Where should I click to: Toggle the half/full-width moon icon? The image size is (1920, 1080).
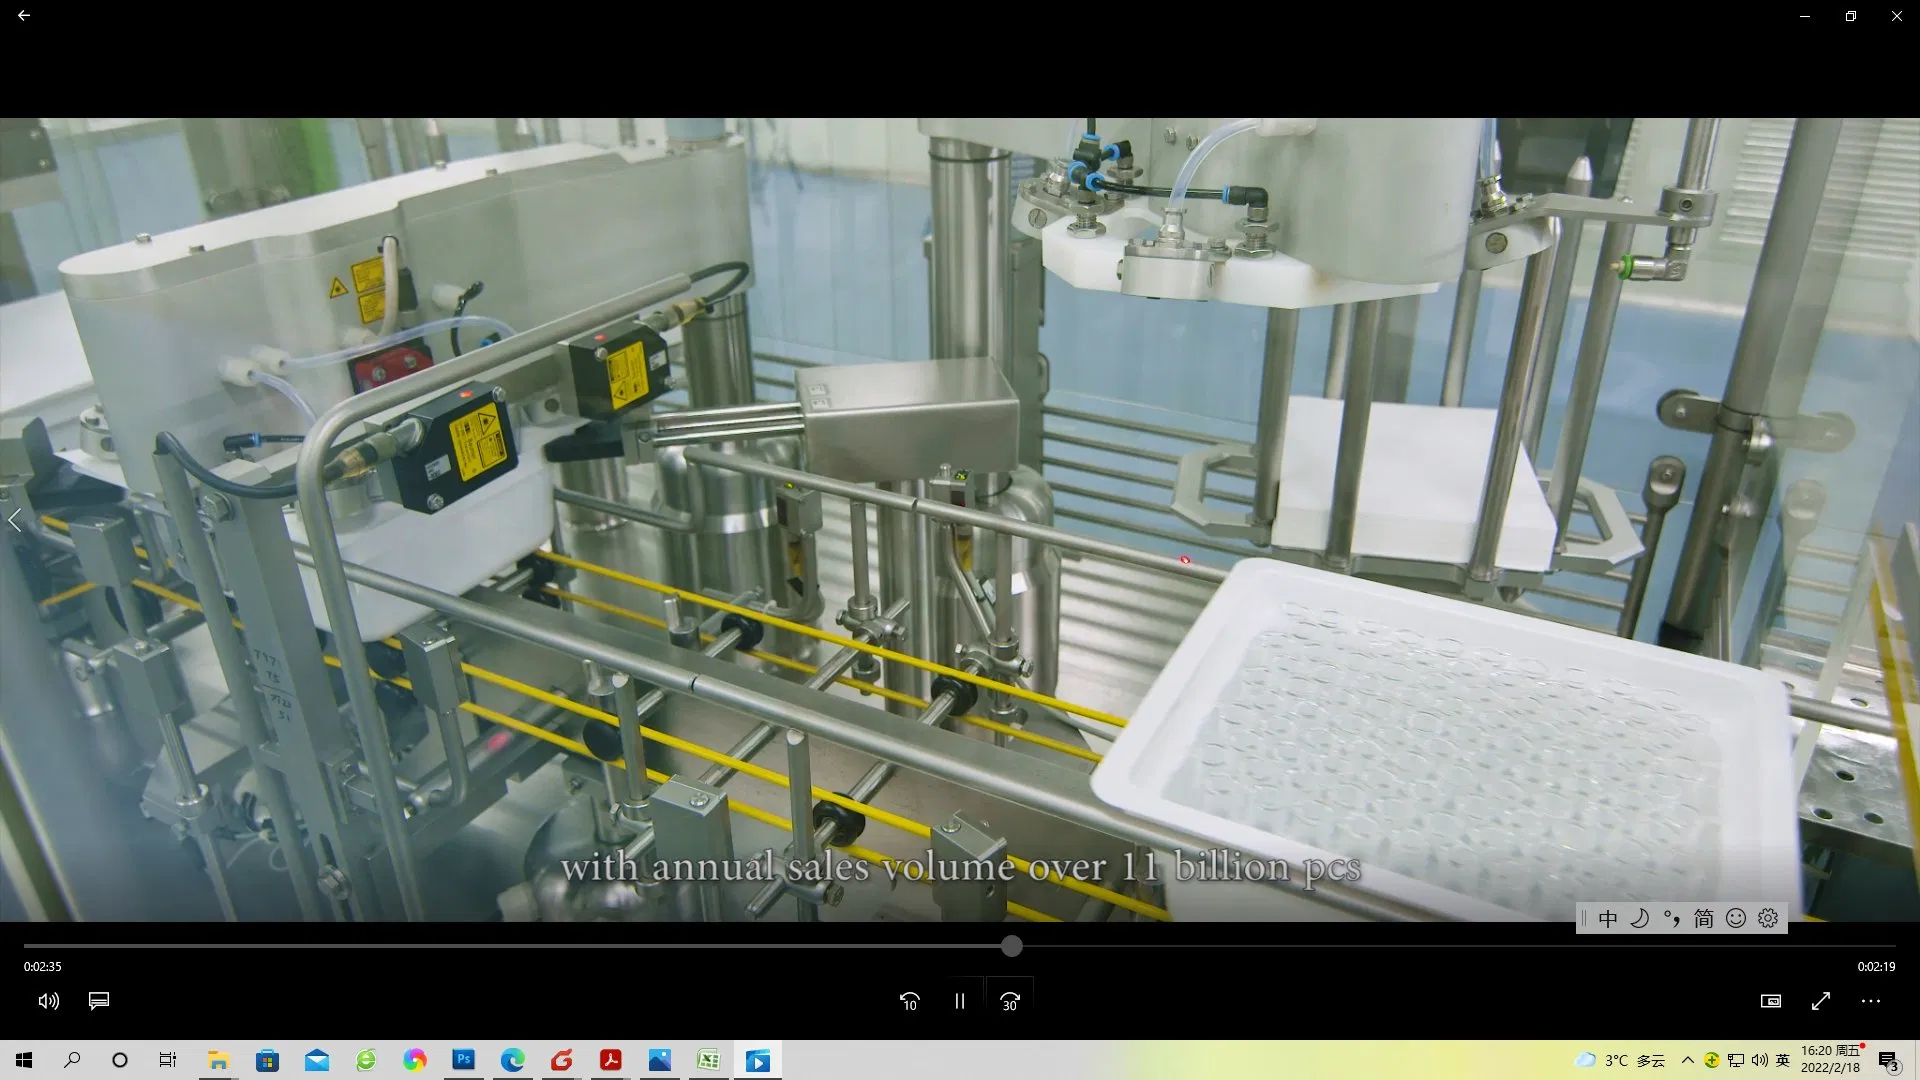pos(1640,918)
